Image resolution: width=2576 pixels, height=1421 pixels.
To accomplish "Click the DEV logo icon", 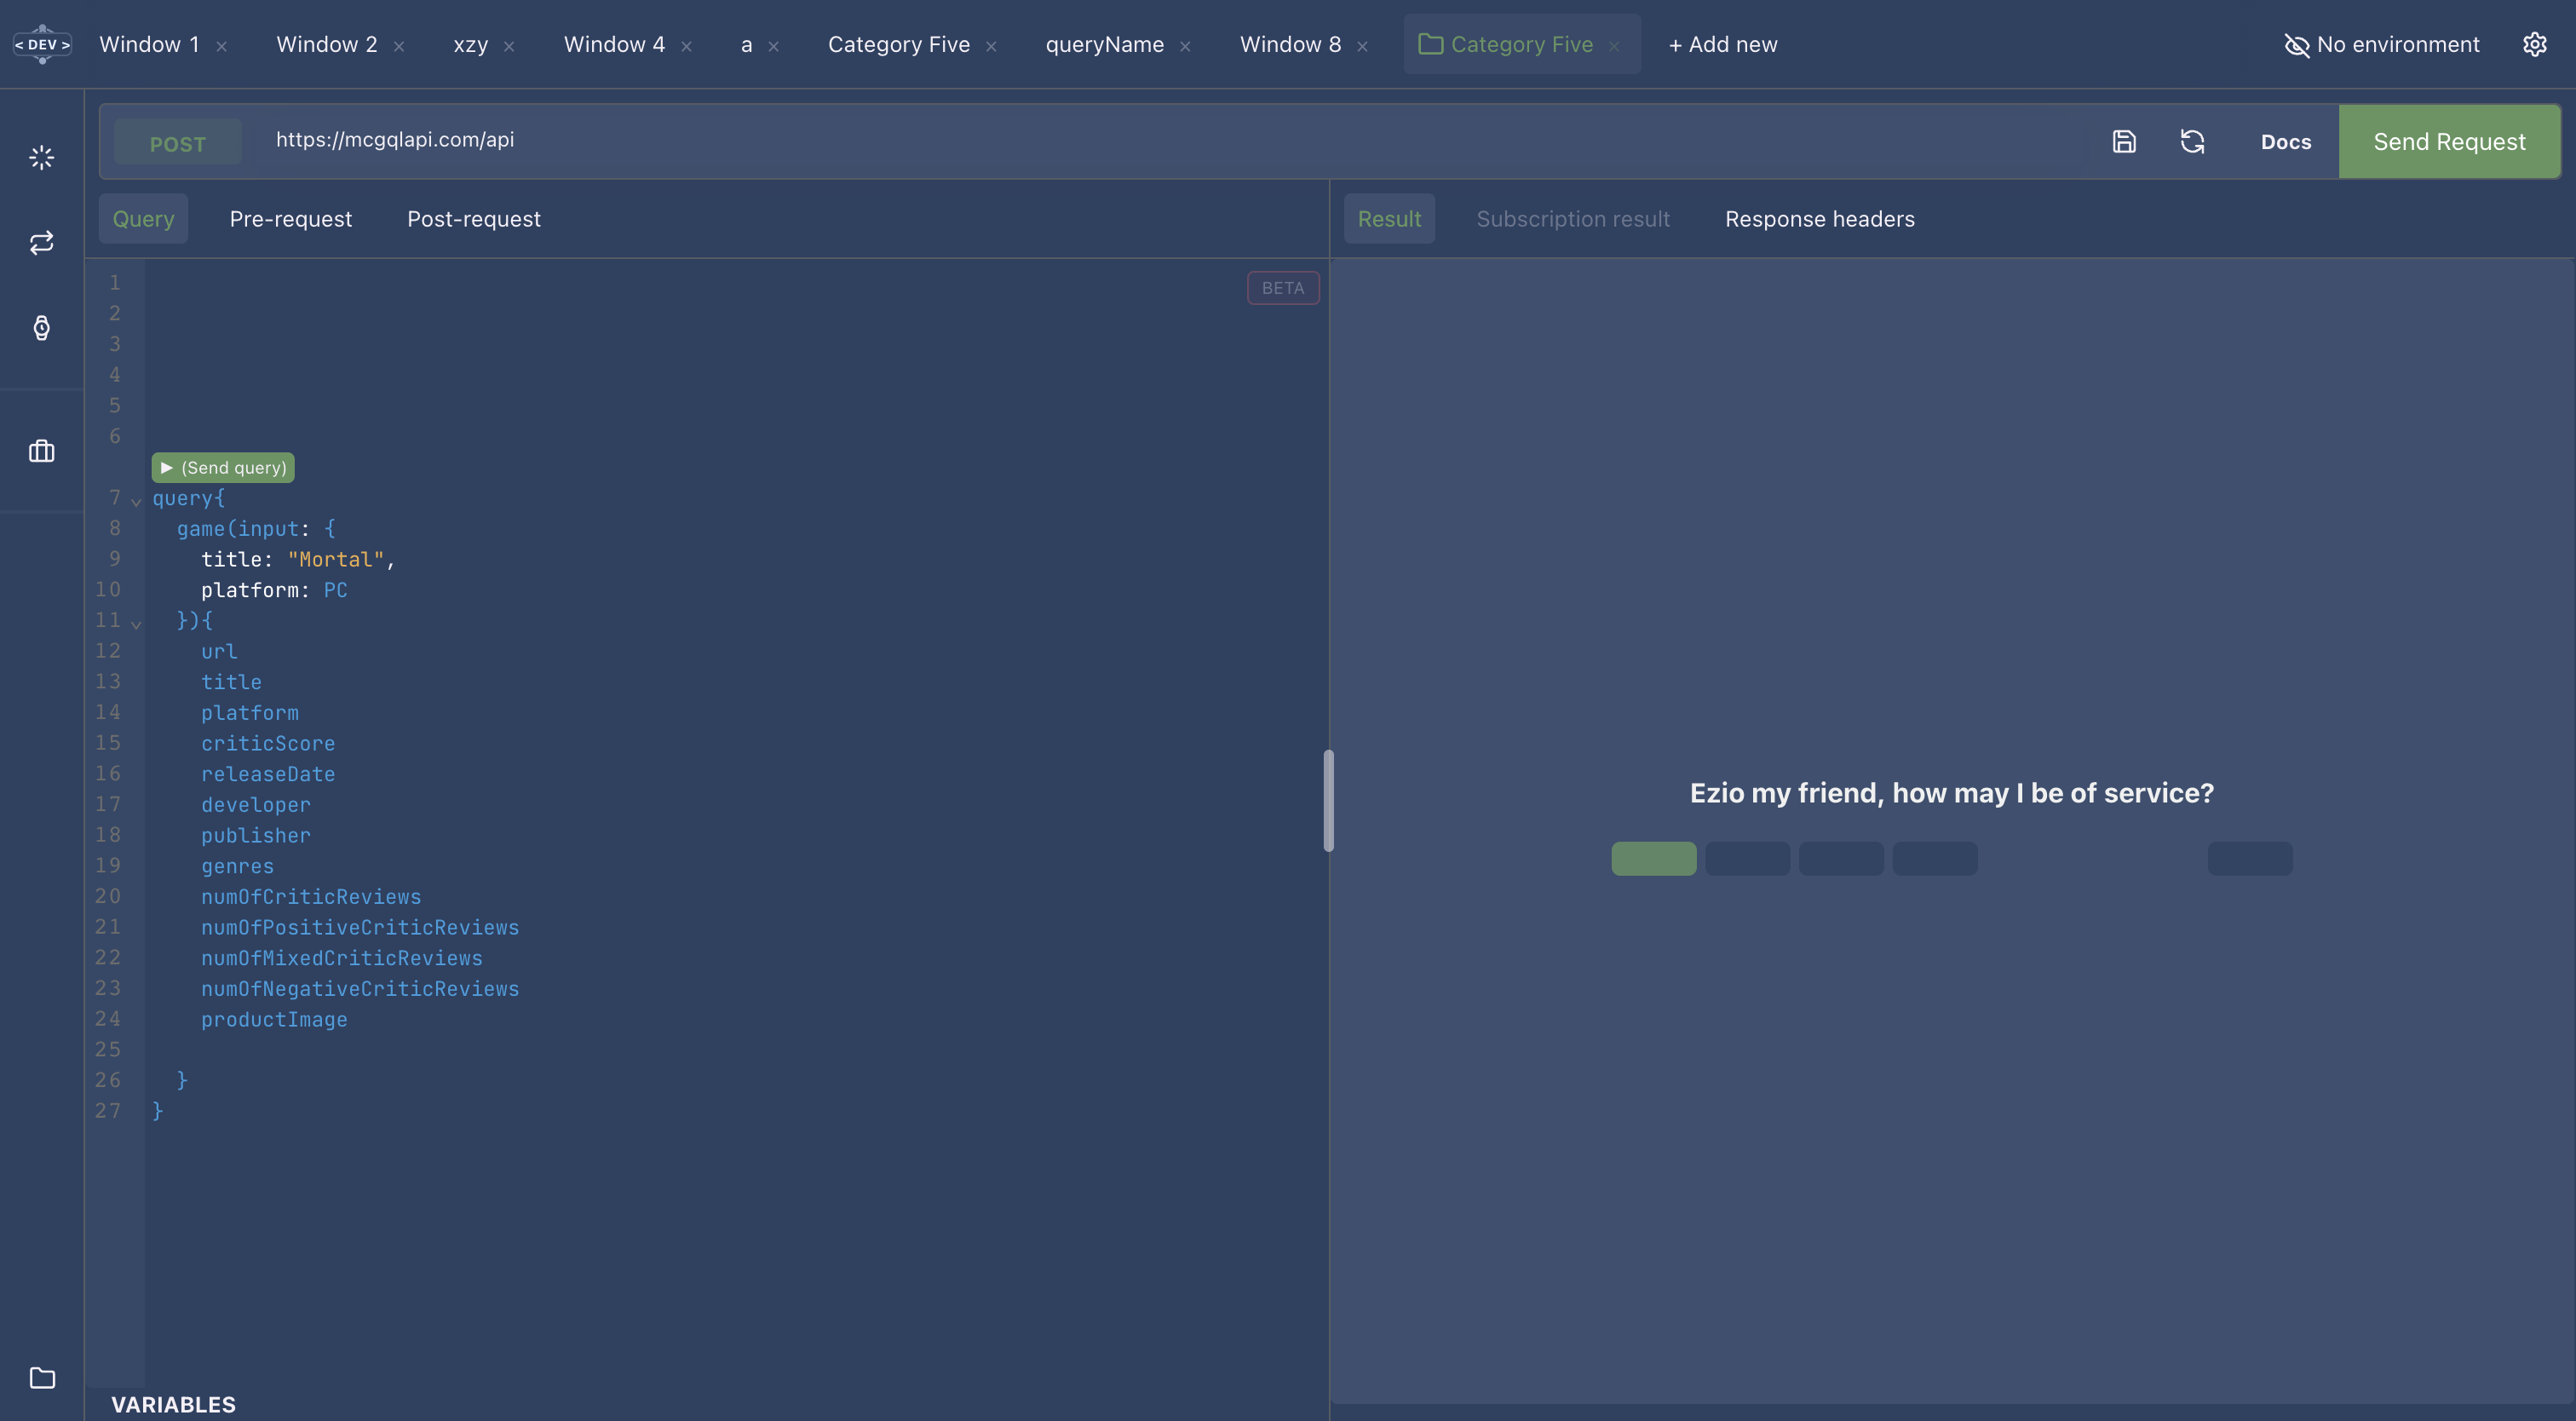I will coord(42,44).
